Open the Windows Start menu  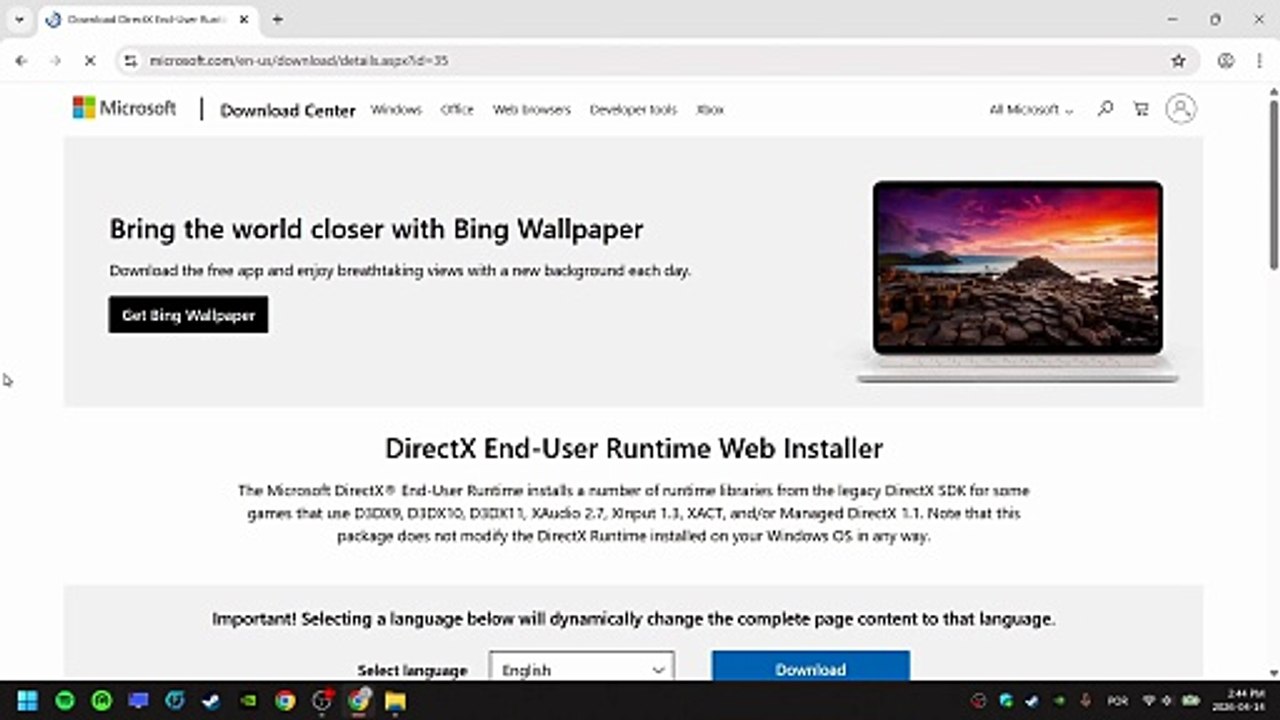pos(28,700)
